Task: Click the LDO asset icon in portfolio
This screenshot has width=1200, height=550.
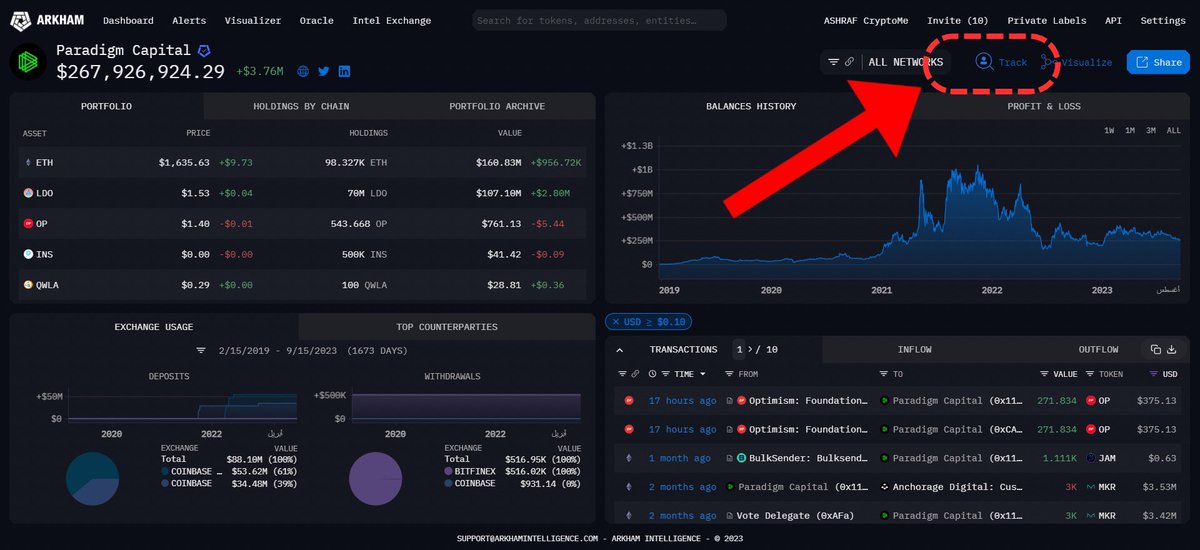Action: click(27, 193)
